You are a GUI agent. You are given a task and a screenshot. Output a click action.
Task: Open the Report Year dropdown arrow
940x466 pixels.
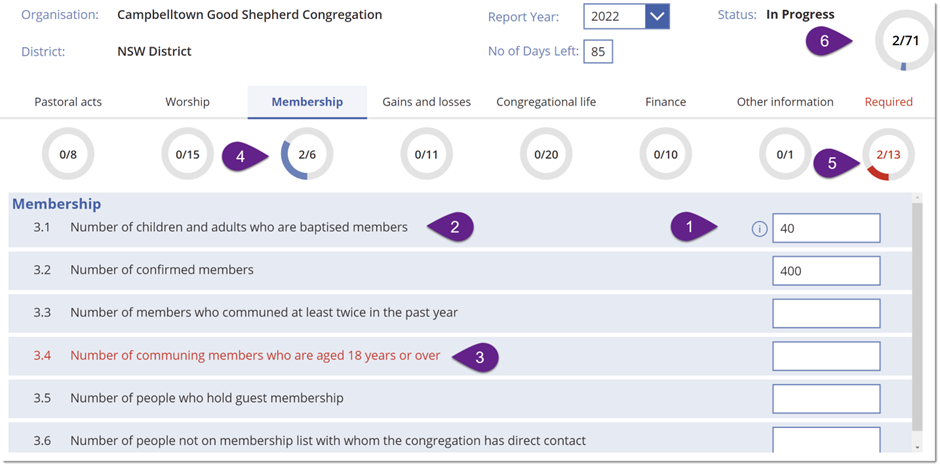pyautogui.click(x=657, y=17)
